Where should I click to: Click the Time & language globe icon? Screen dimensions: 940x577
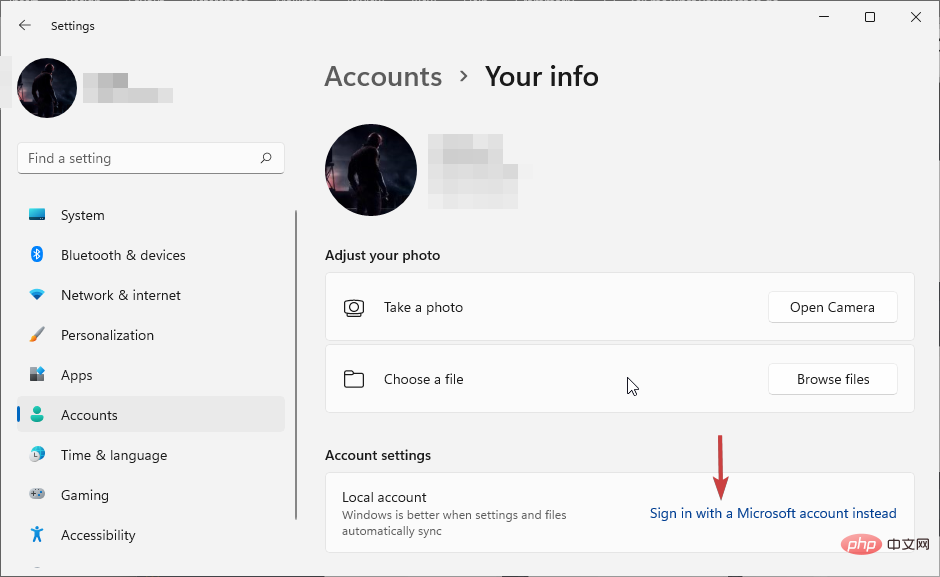coord(37,454)
